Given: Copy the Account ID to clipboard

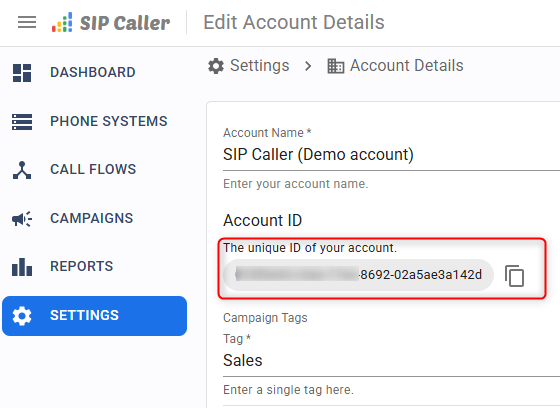Looking at the screenshot, I should [x=514, y=276].
